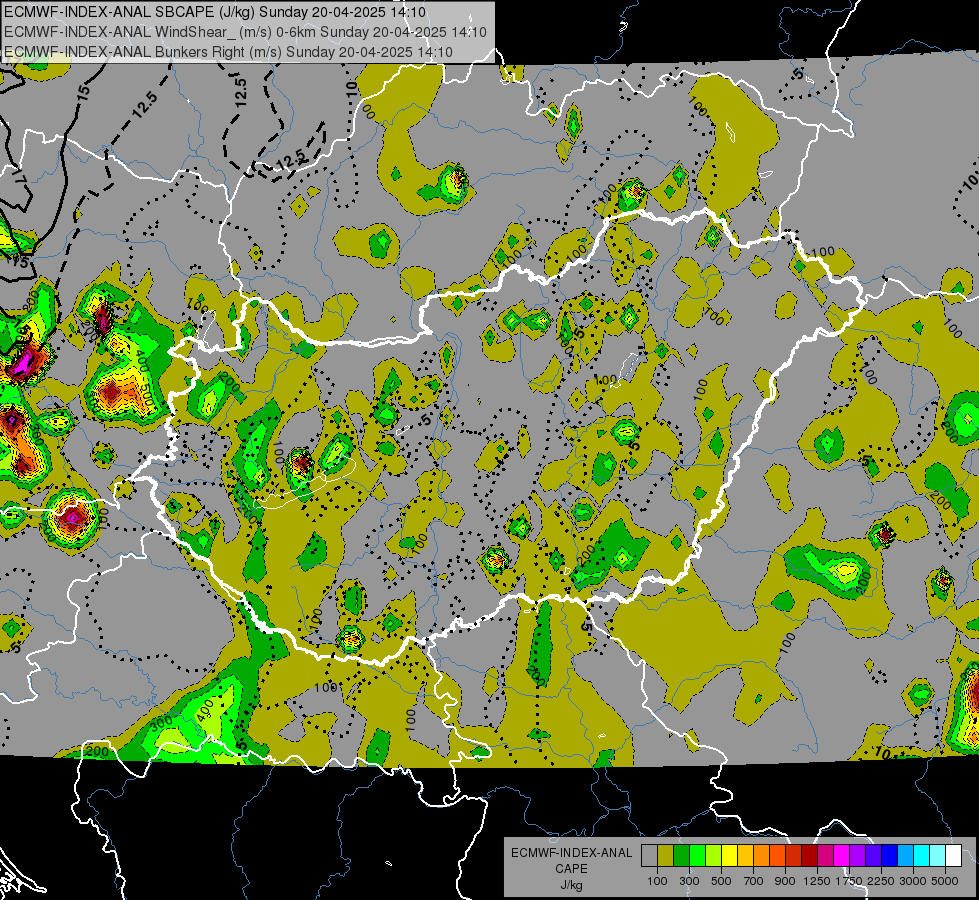Pick the cyan legend swatch after 3000

tap(922, 855)
